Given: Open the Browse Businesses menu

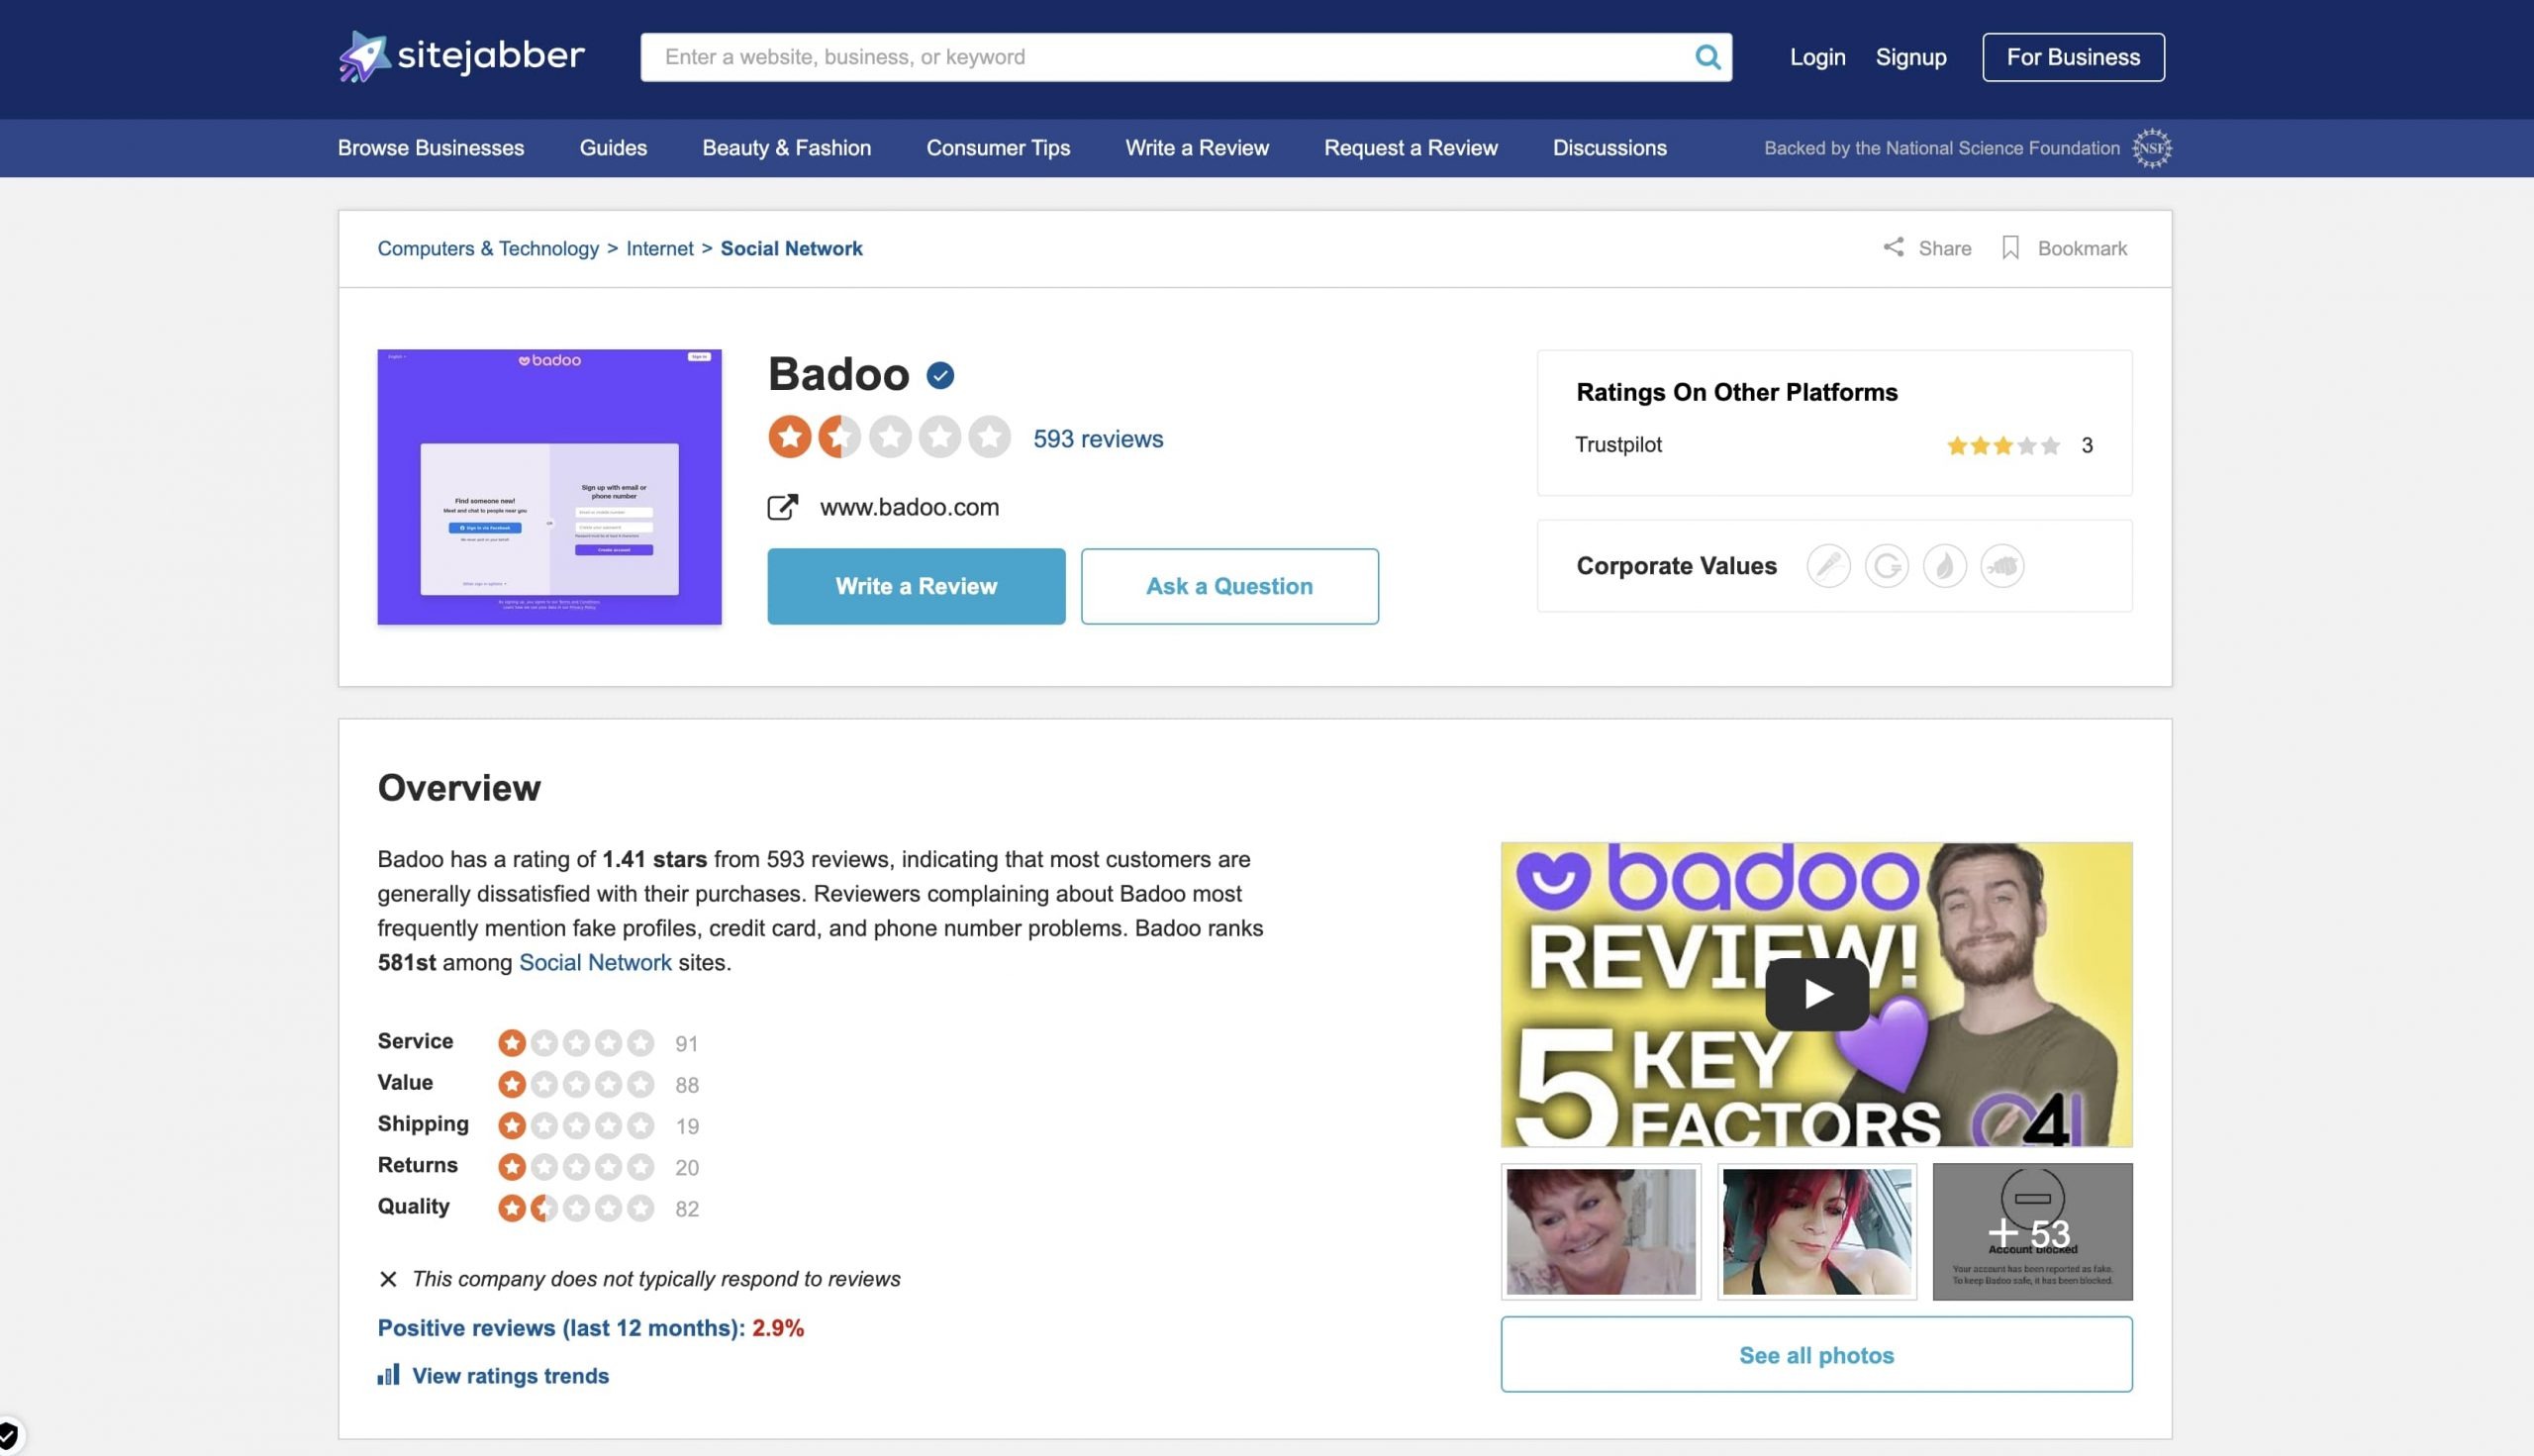Looking at the screenshot, I should pos(430,147).
